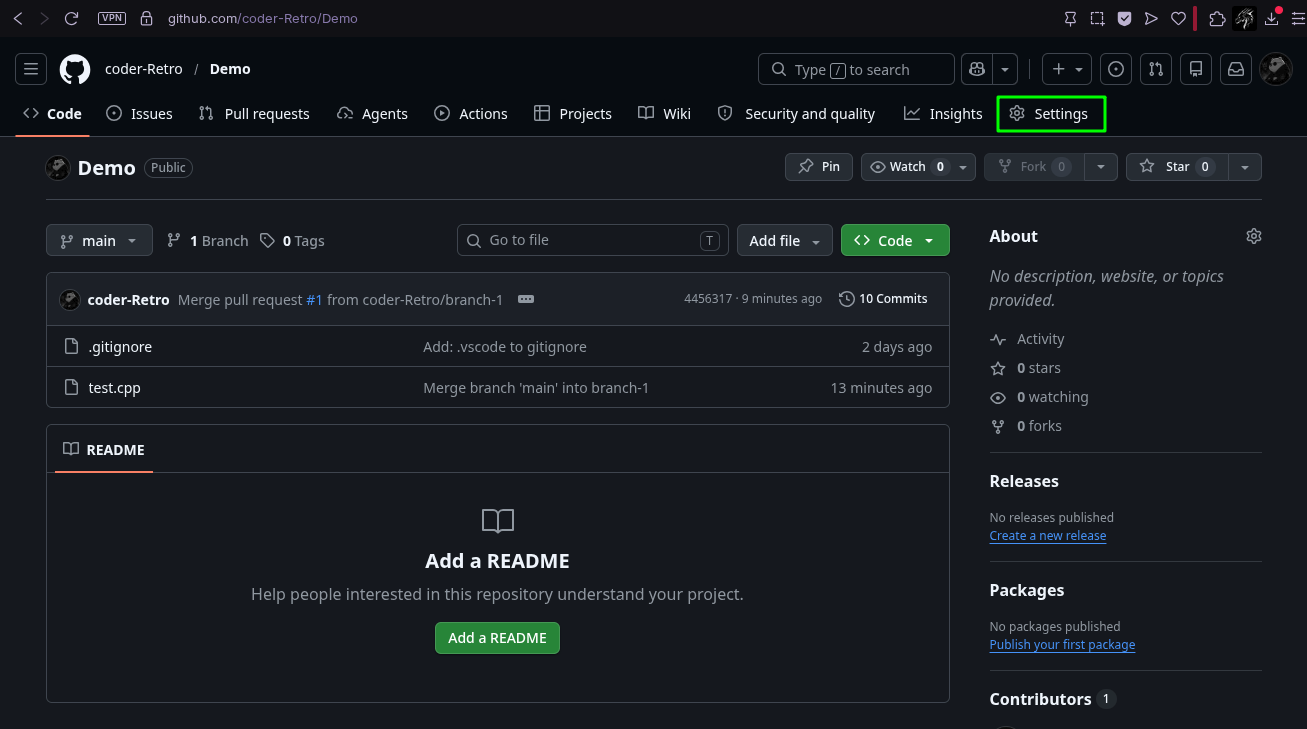This screenshot has width=1307, height=729.
Task: Switch to the Code tab
Action: [53, 114]
